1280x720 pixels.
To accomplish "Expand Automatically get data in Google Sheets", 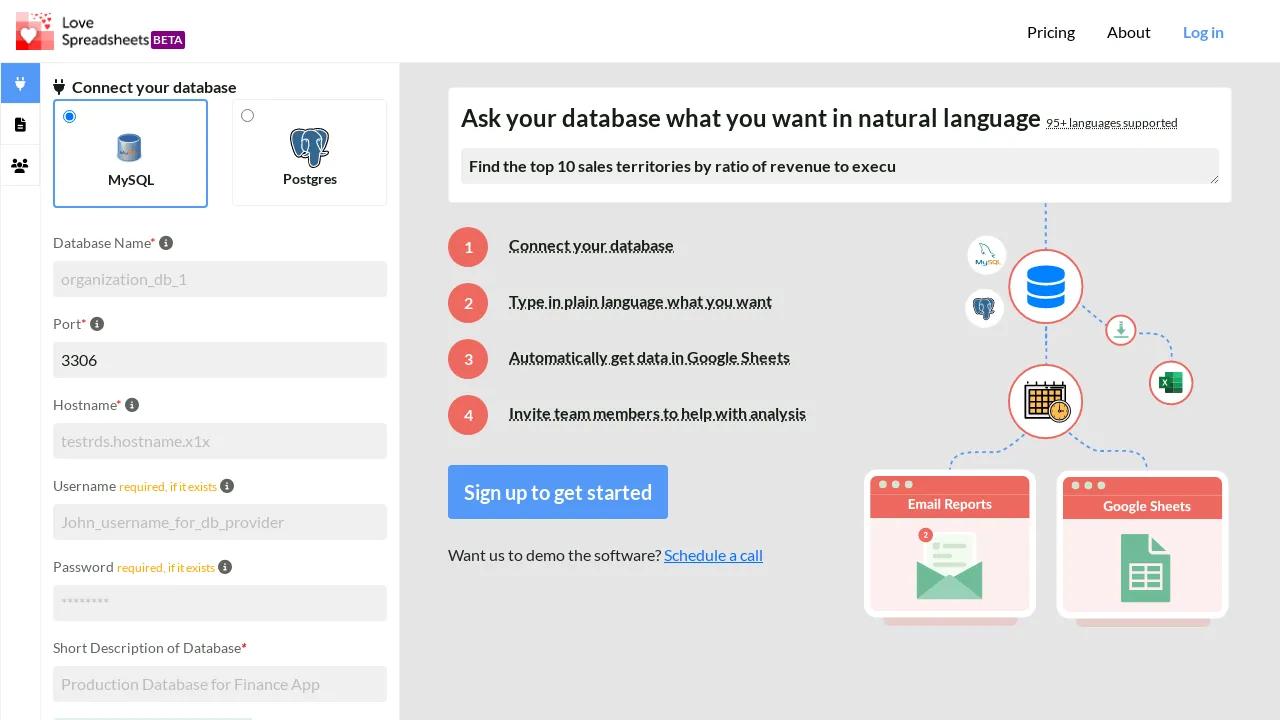I will 649,358.
